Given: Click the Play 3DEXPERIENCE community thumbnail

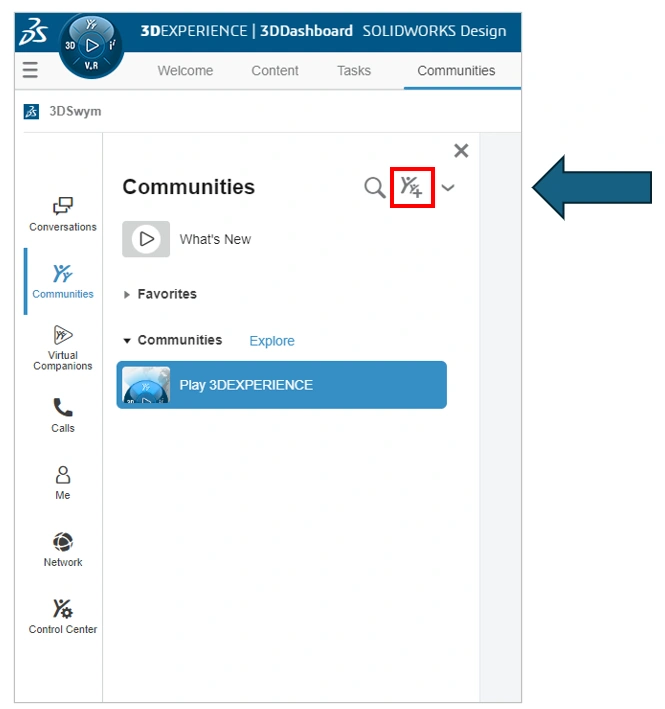Looking at the screenshot, I should pos(146,385).
